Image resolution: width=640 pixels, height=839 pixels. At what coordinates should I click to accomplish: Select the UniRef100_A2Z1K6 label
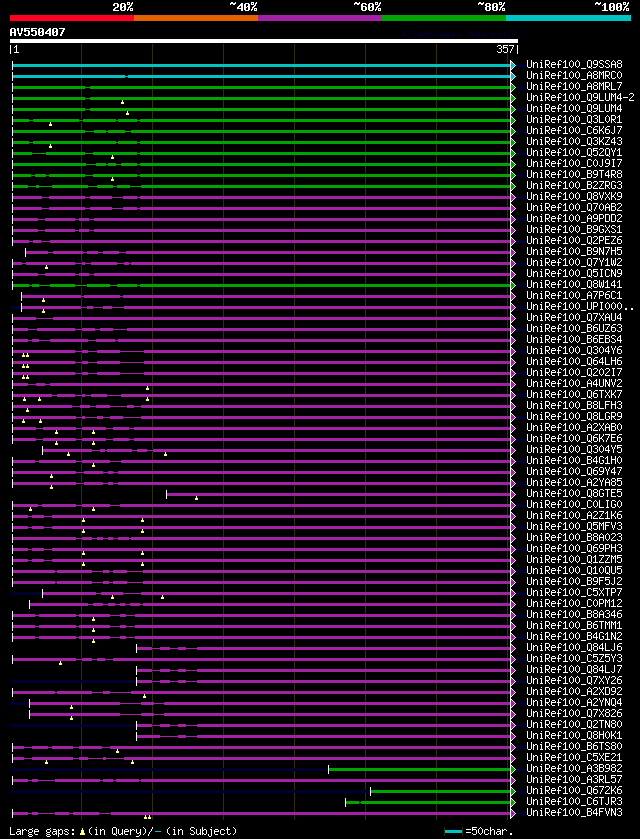pos(574,516)
